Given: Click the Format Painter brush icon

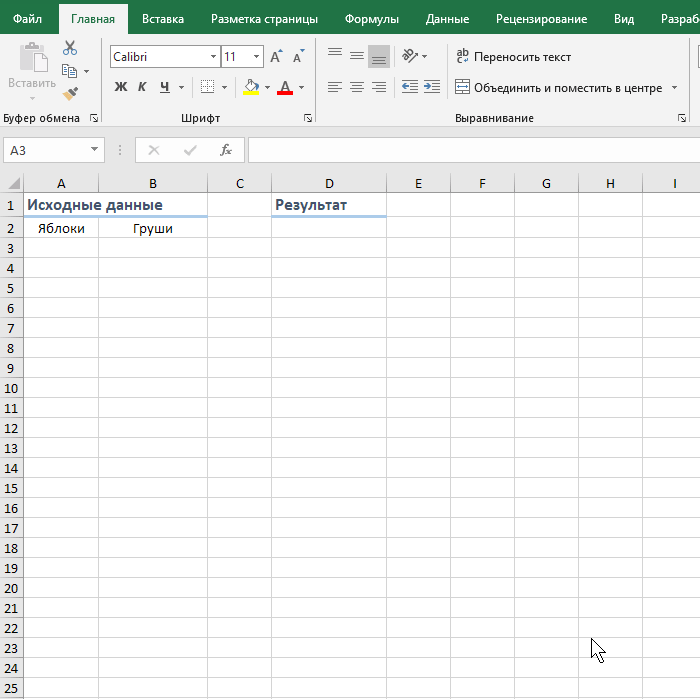Looking at the screenshot, I should (69, 94).
